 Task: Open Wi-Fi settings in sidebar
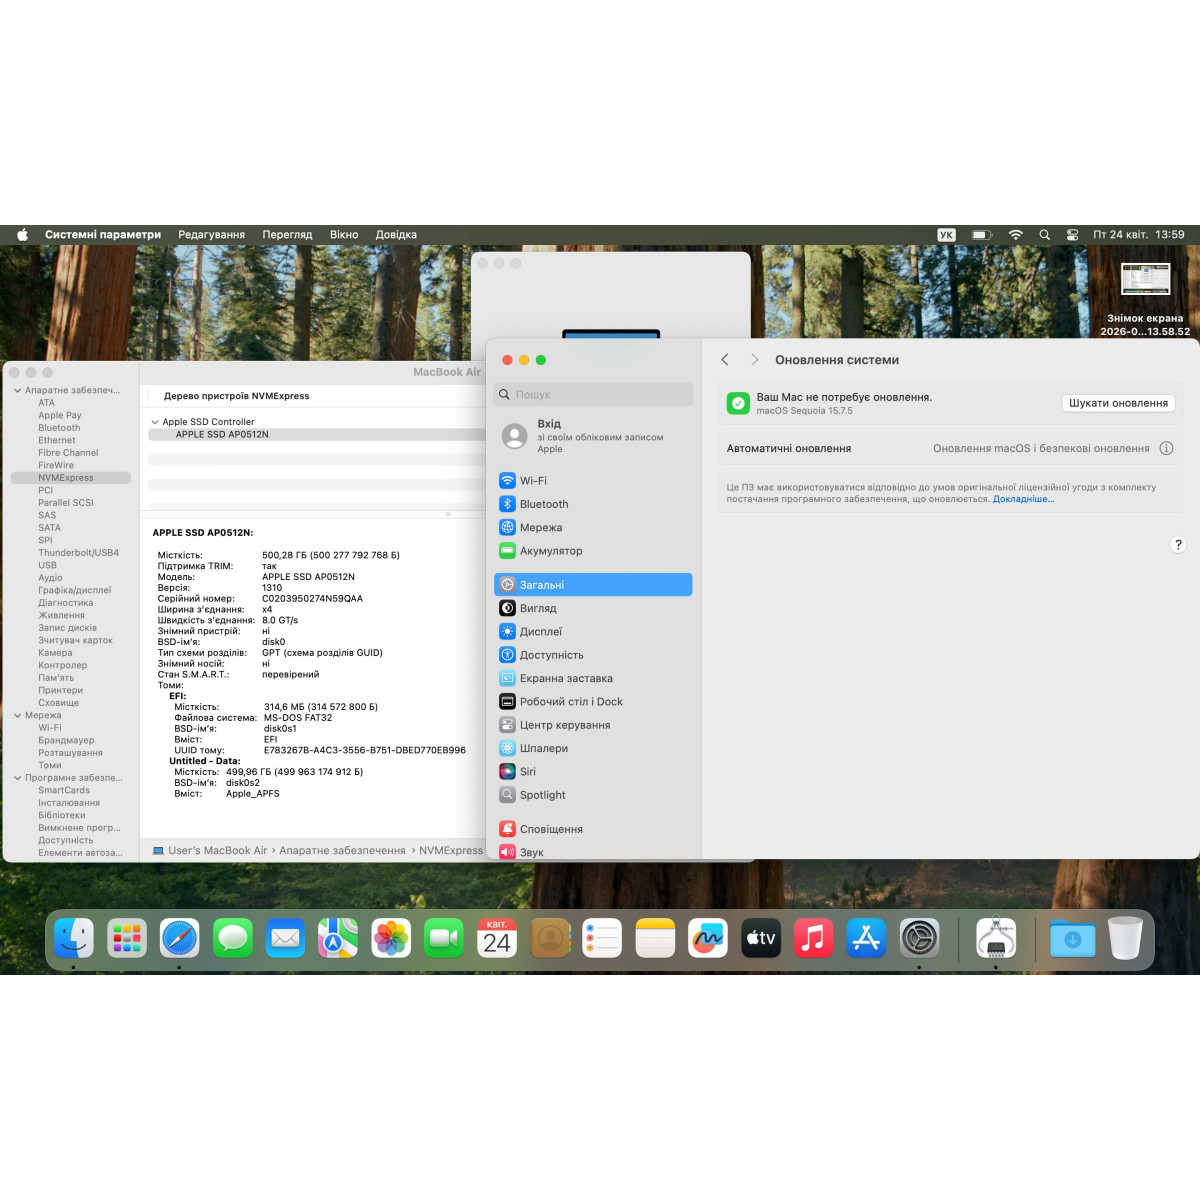(x=593, y=481)
